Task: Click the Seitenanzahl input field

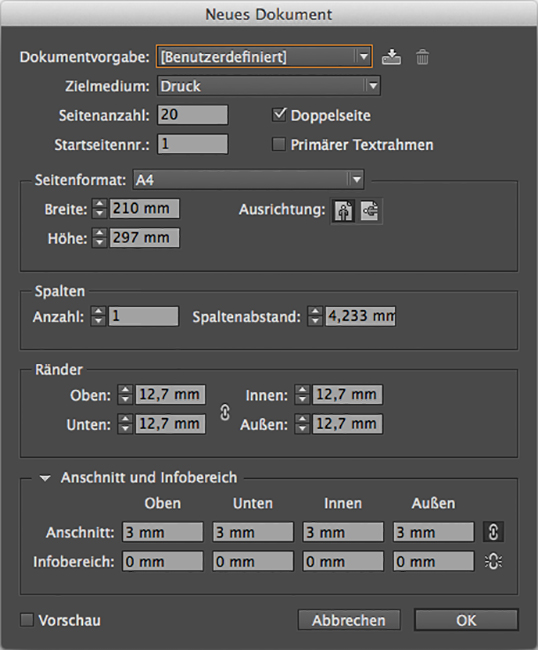Action: pyautogui.click(x=193, y=115)
